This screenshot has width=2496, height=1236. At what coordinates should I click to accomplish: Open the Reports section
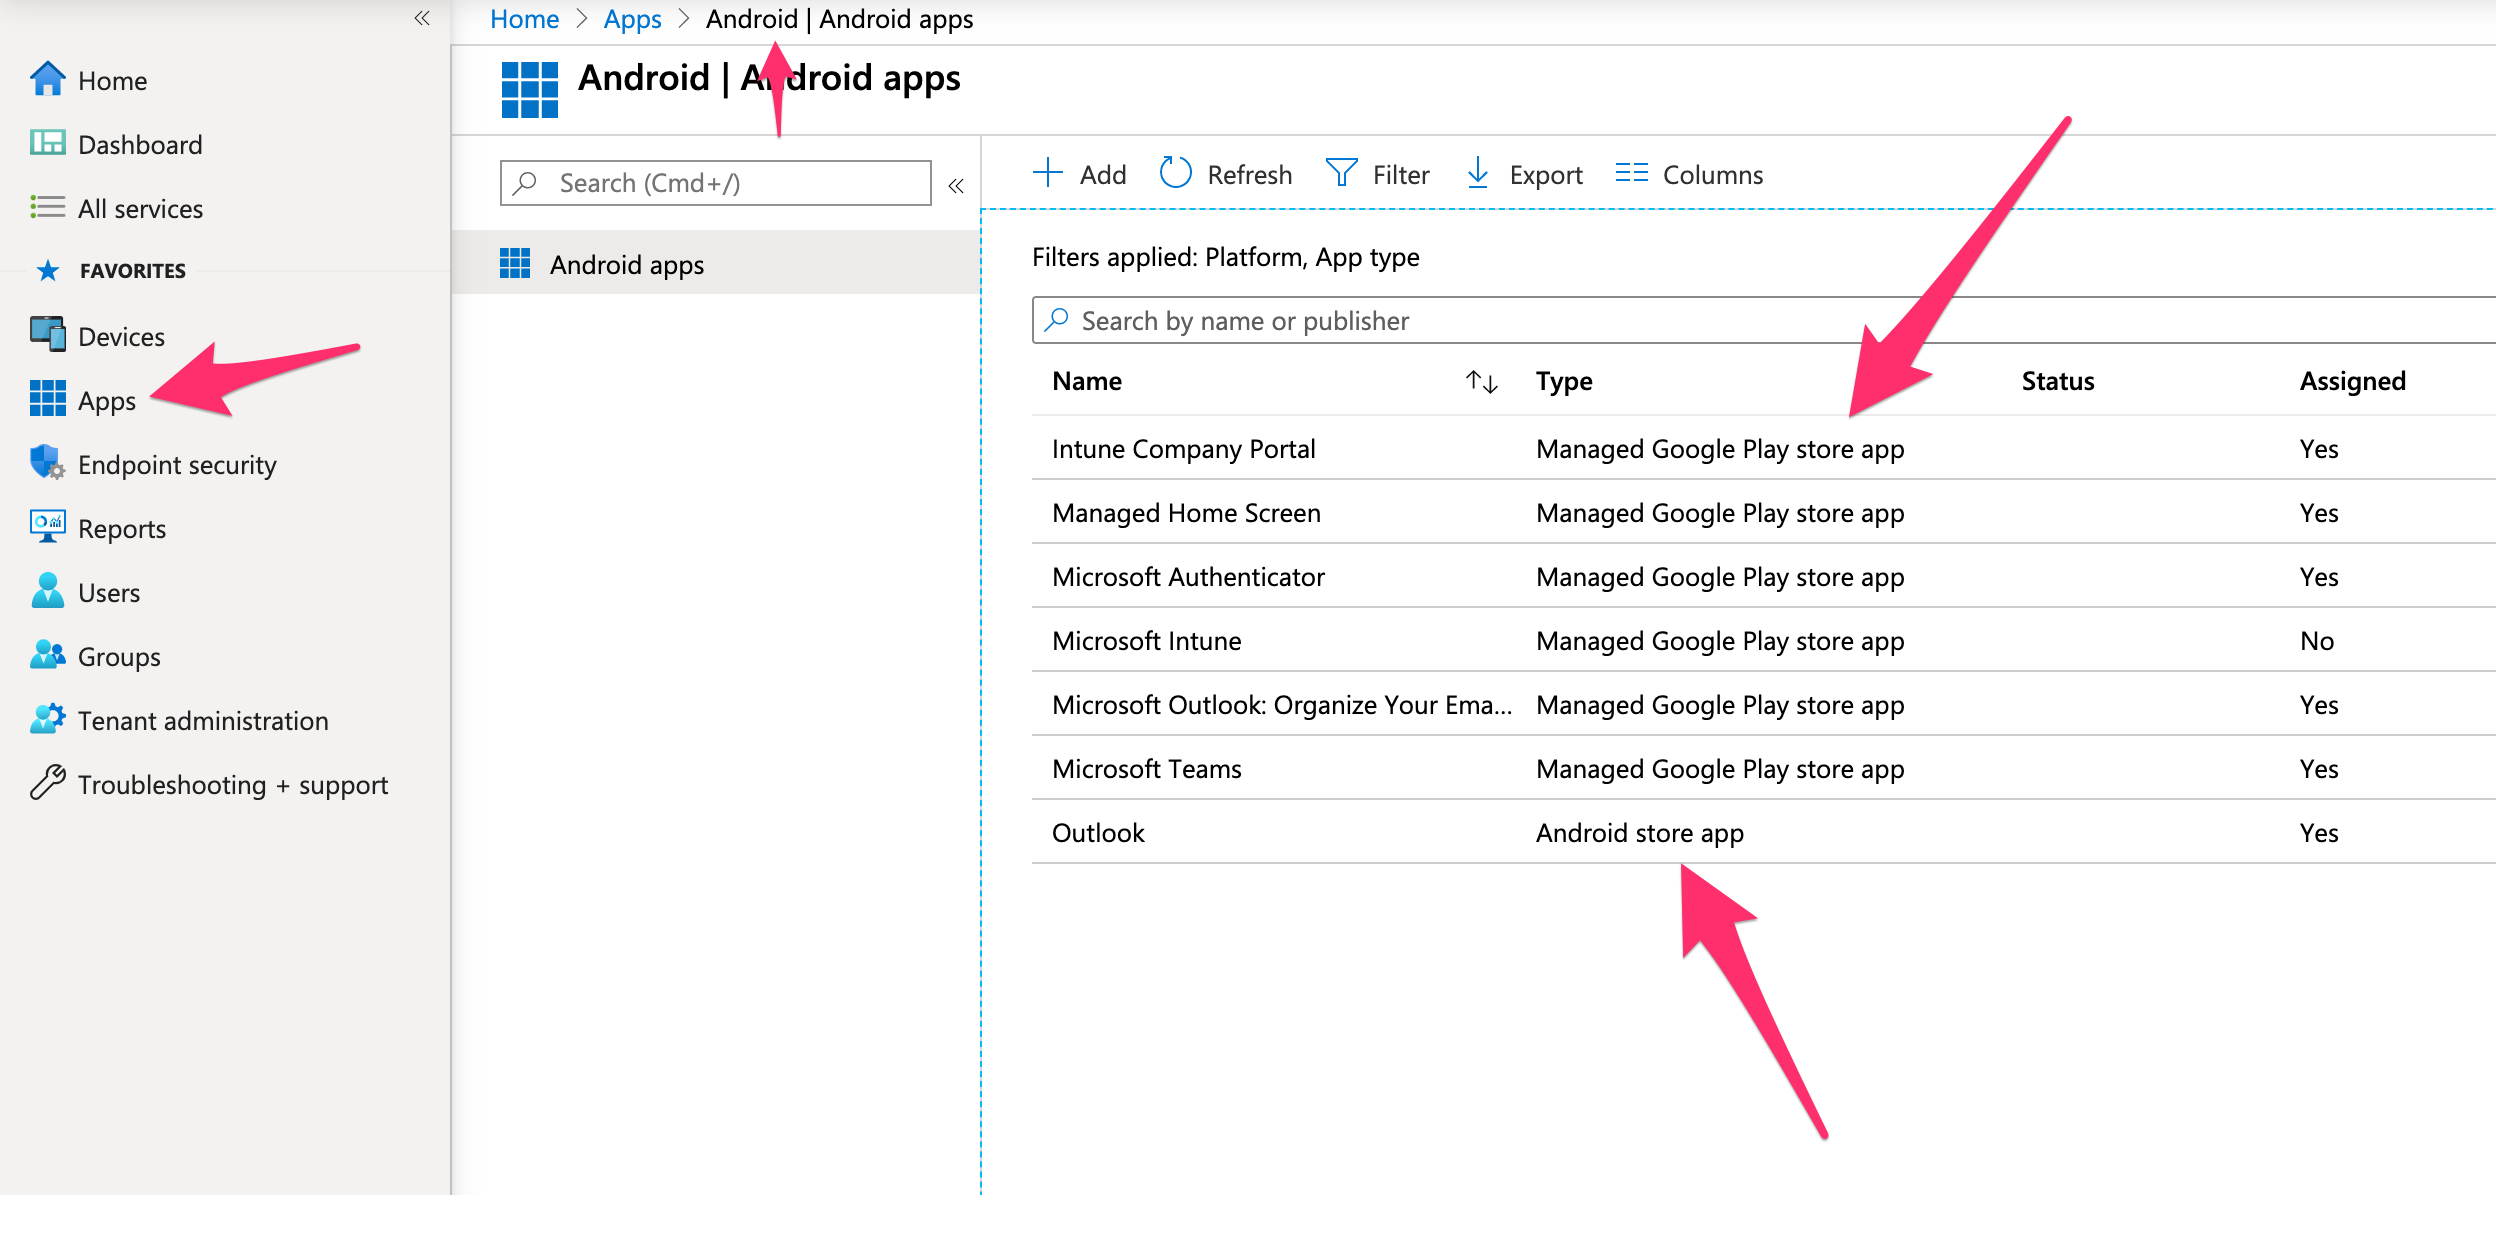click(x=122, y=528)
